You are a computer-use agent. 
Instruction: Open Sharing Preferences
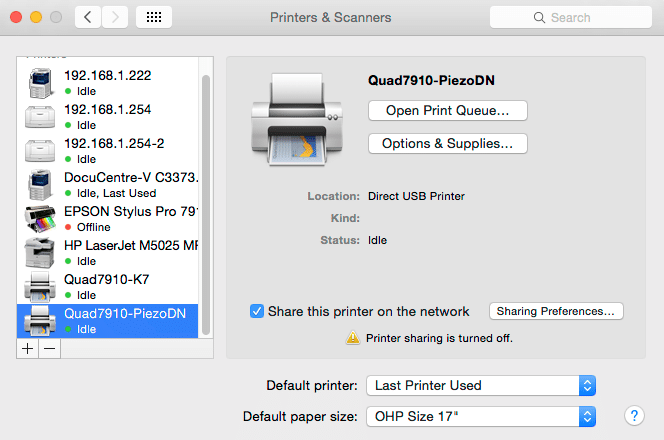click(x=556, y=311)
